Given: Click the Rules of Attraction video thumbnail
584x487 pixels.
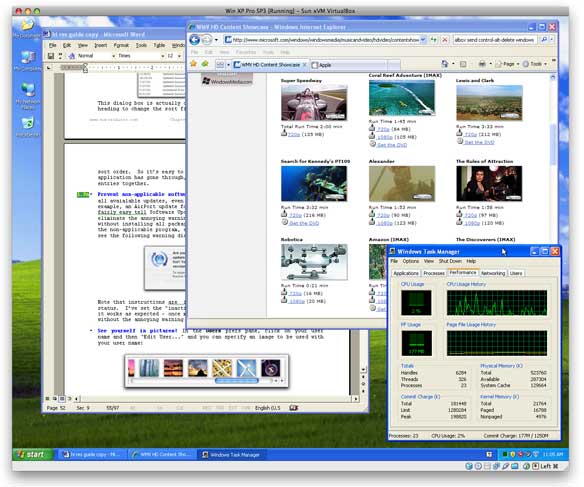Looking at the screenshot, I should [489, 184].
